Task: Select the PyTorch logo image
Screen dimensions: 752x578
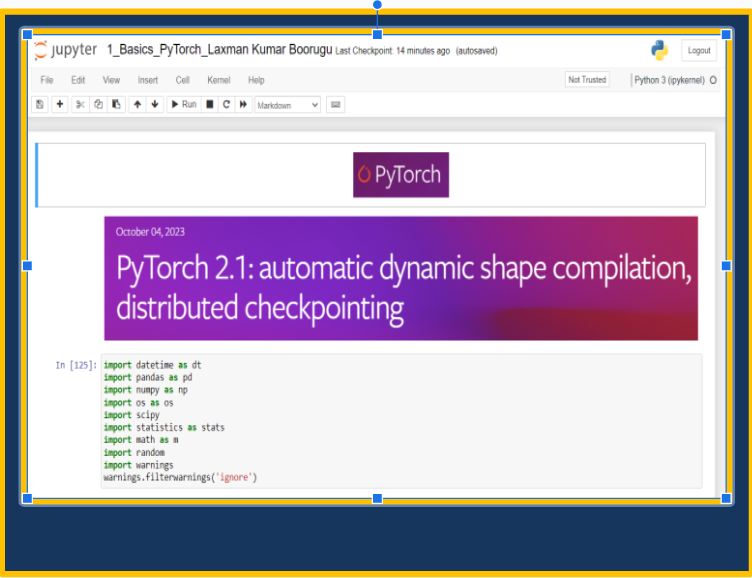Action: [x=401, y=175]
